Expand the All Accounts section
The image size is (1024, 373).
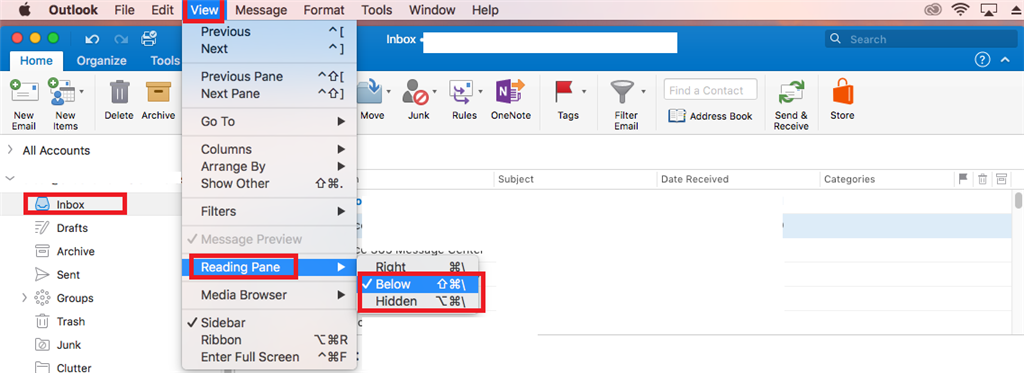pyautogui.click(x=10, y=150)
